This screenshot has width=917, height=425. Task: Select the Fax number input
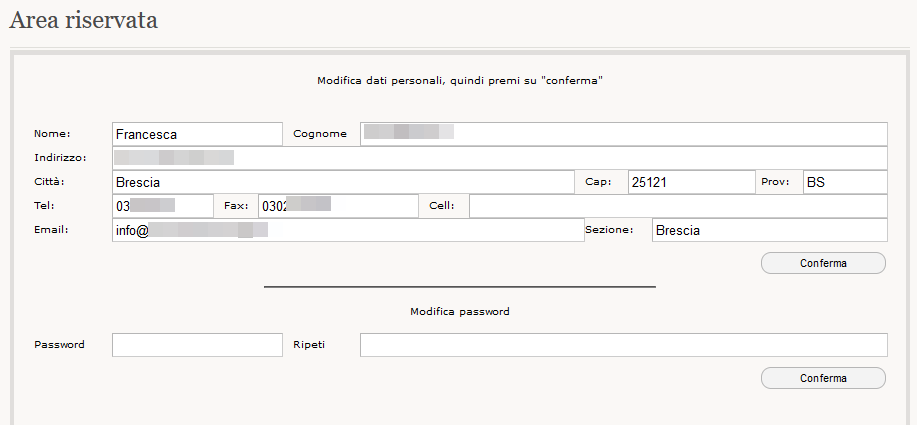point(338,206)
